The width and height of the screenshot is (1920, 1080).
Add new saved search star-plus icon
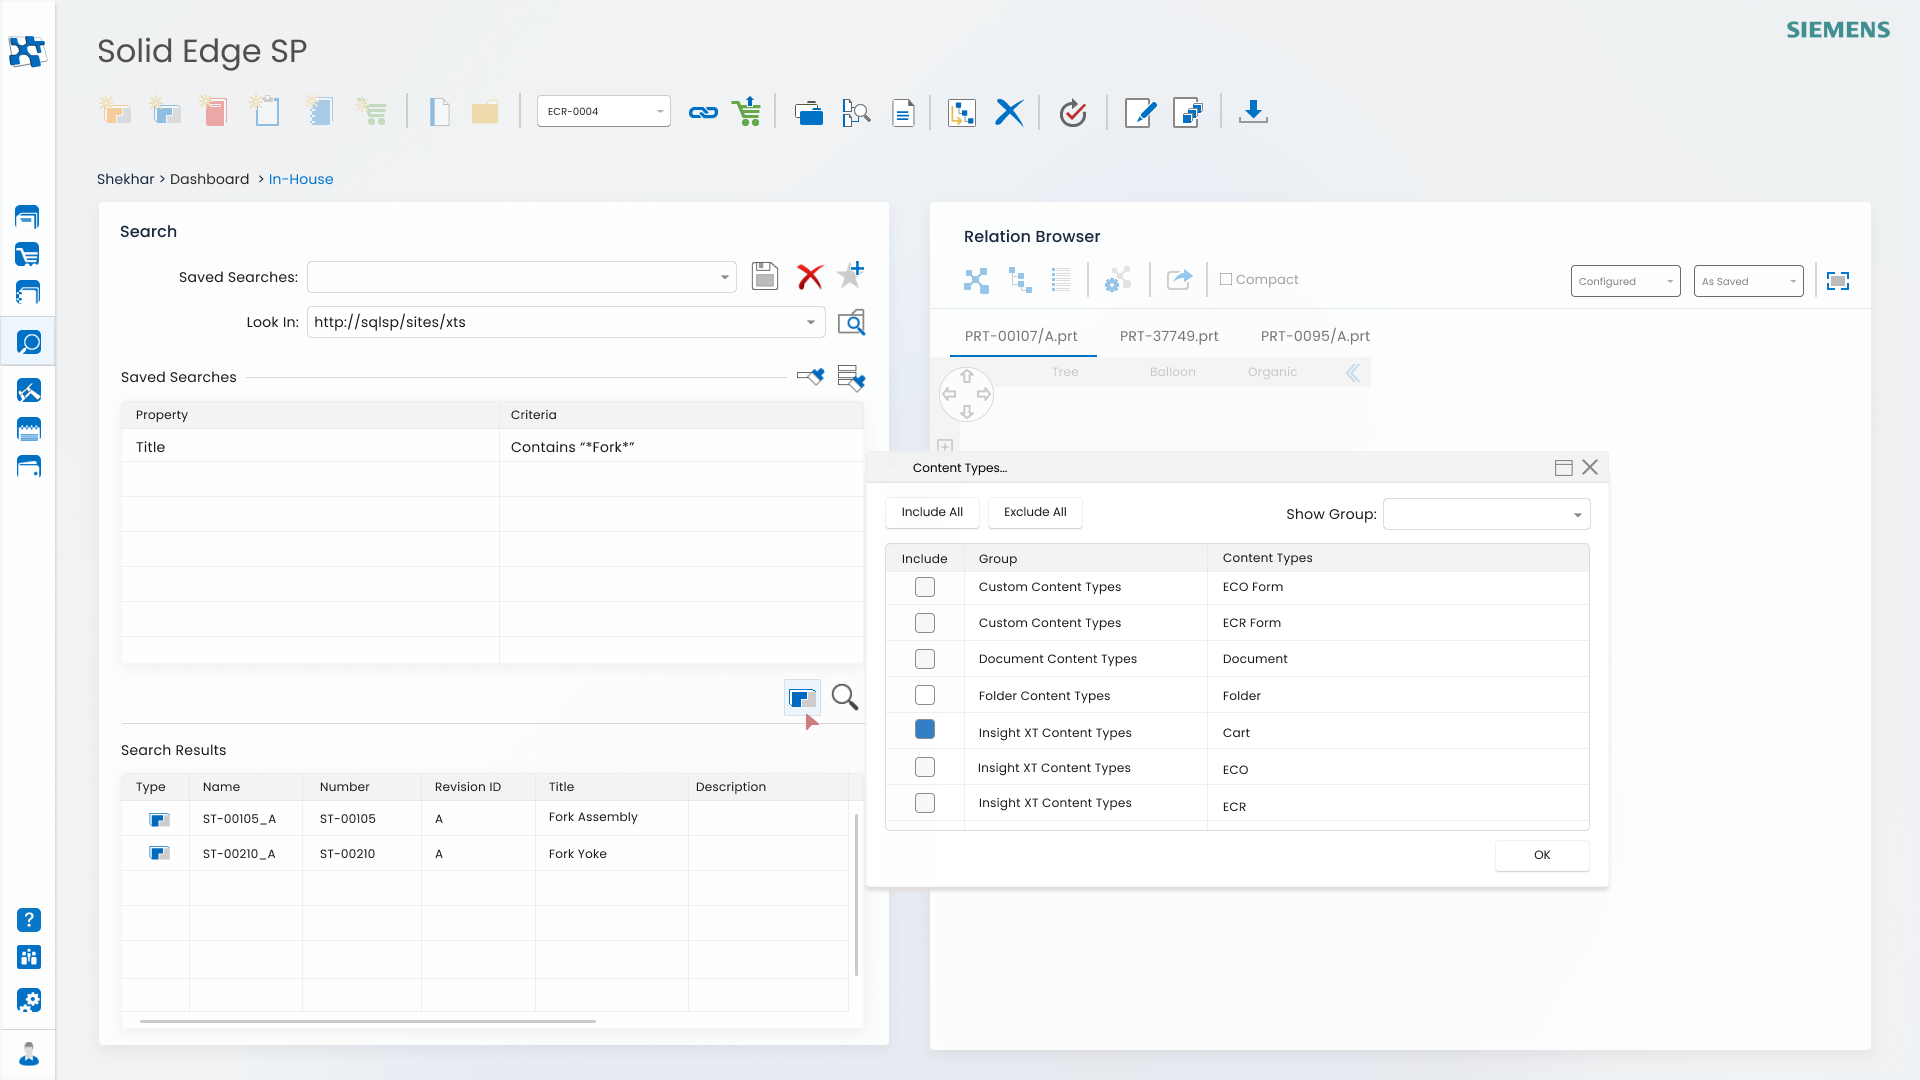[851, 273]
